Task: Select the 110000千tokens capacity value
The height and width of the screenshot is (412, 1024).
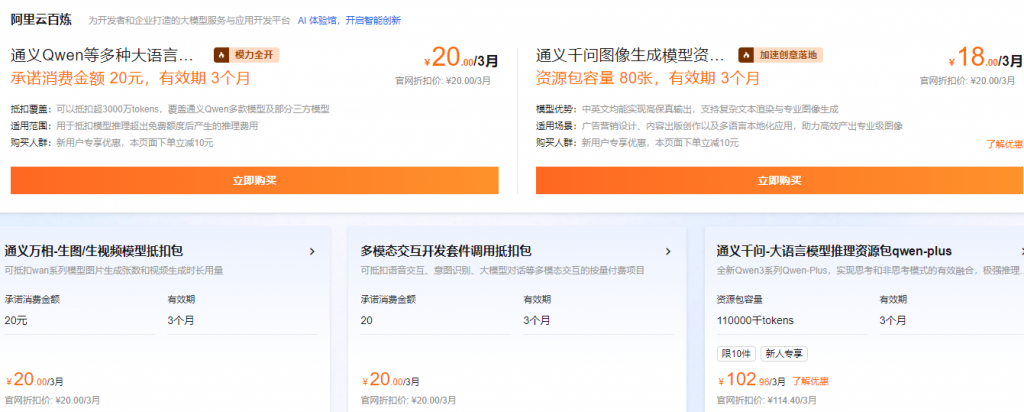Action: point(756,320)
